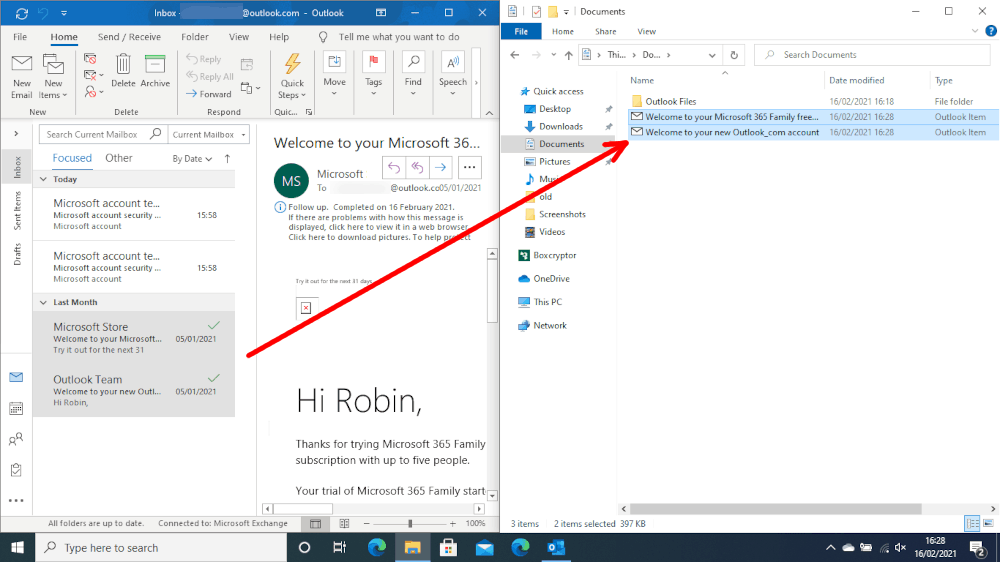Open the Junk mail dropdown

(93, 92)
